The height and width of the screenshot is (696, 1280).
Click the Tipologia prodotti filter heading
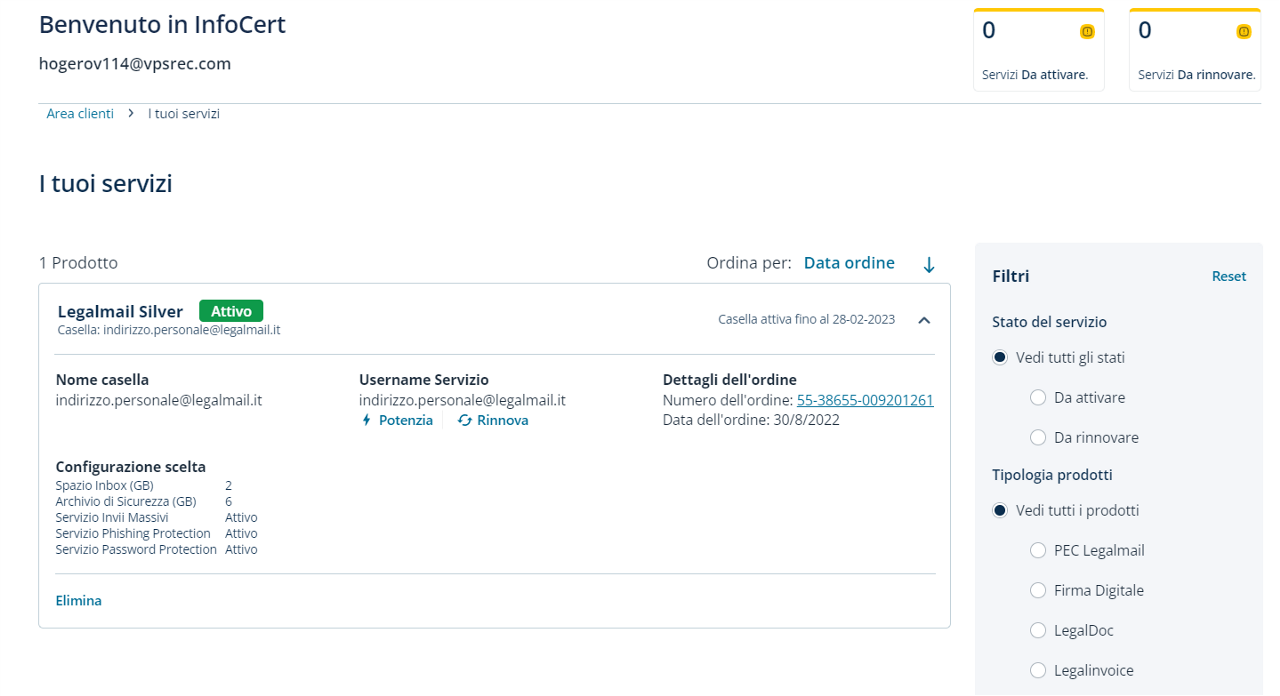(x=1052, y=475)
